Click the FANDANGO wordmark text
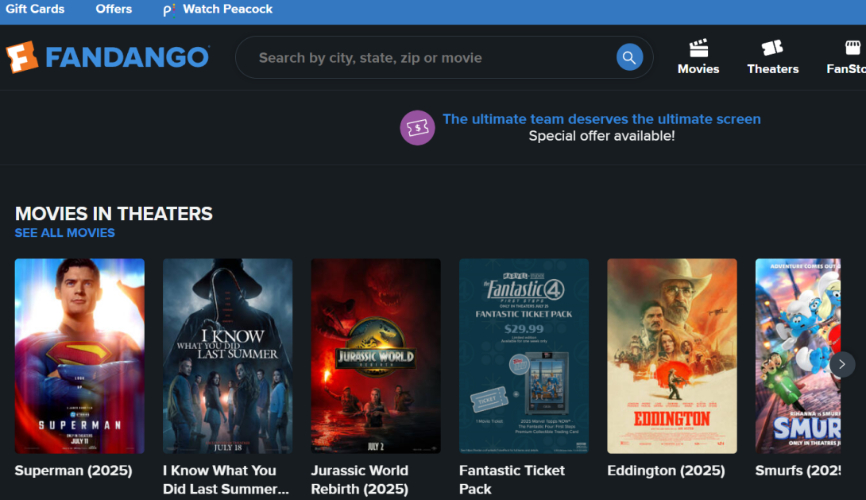Image resolution: width=866 pixels, height=500 pixels. (x=127, y=57)
